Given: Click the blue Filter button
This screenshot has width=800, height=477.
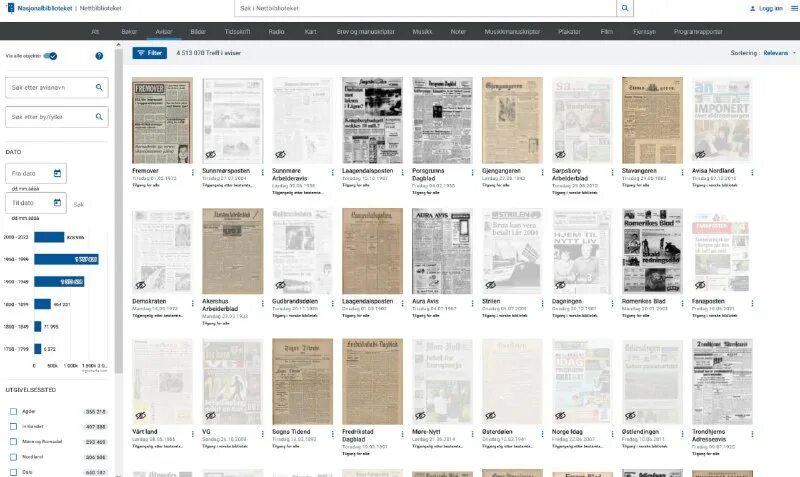Looking at the screenshot, I should pyautogui.click(x=149, y=53).
